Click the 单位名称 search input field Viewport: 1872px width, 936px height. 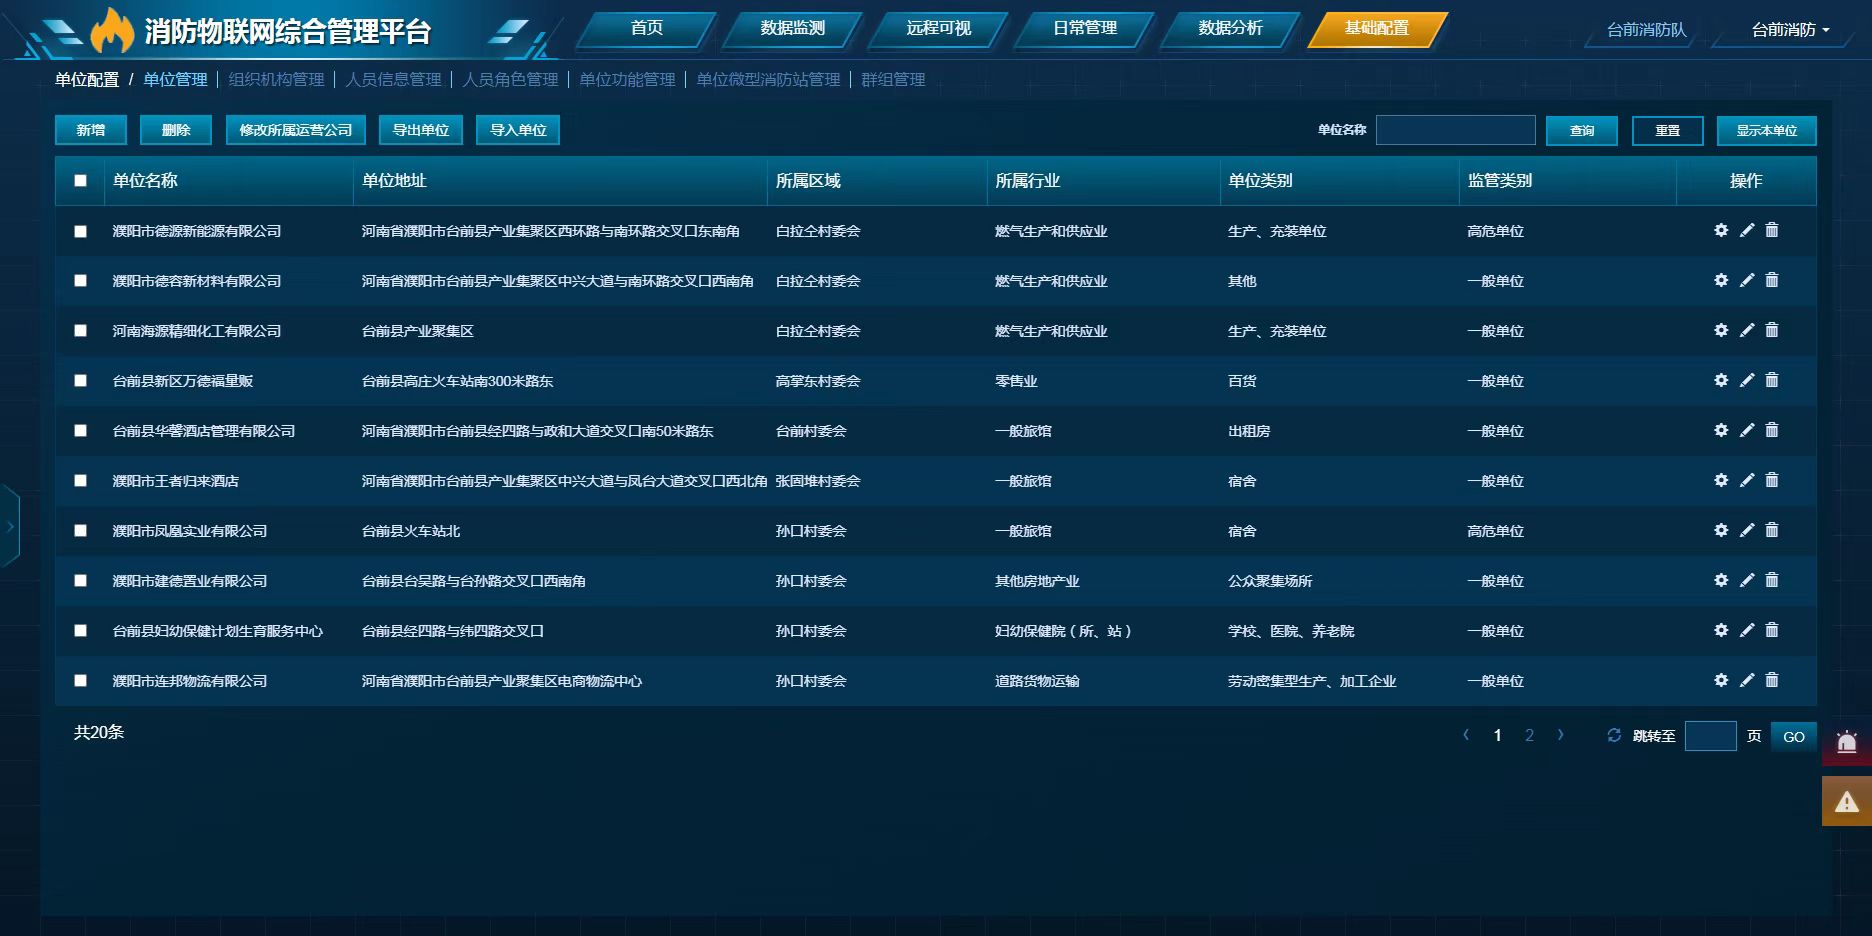pyautogui.click(x=1455, y=130)
